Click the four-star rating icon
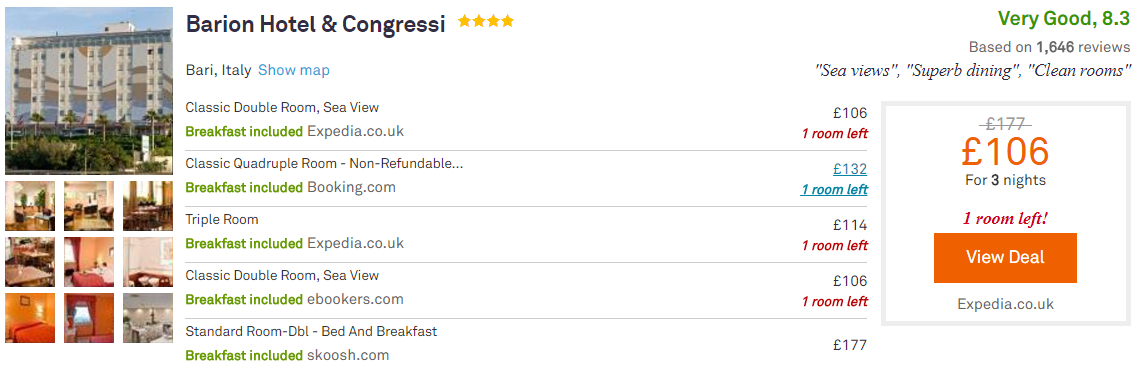The height and width of the screenshot is (365, 1135). [486, 22]
